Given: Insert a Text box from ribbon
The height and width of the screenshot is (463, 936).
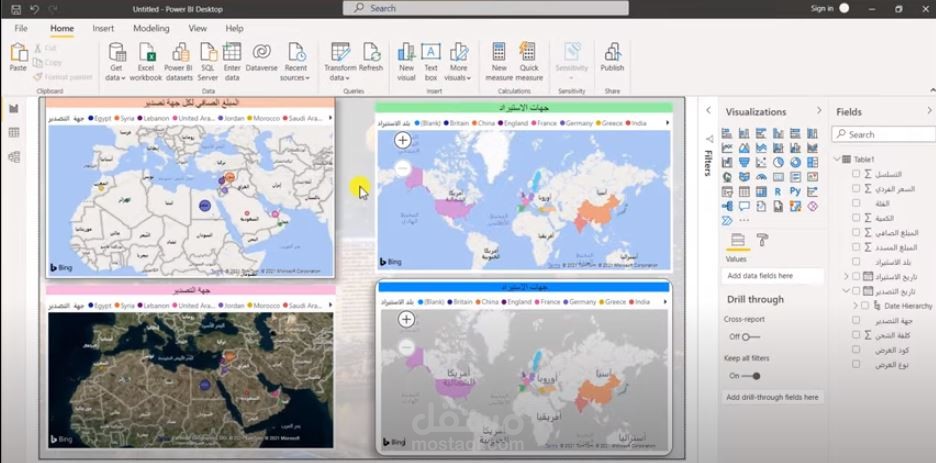Looking at the screenshot, I should pyautogui.click(x=431, y=61).
